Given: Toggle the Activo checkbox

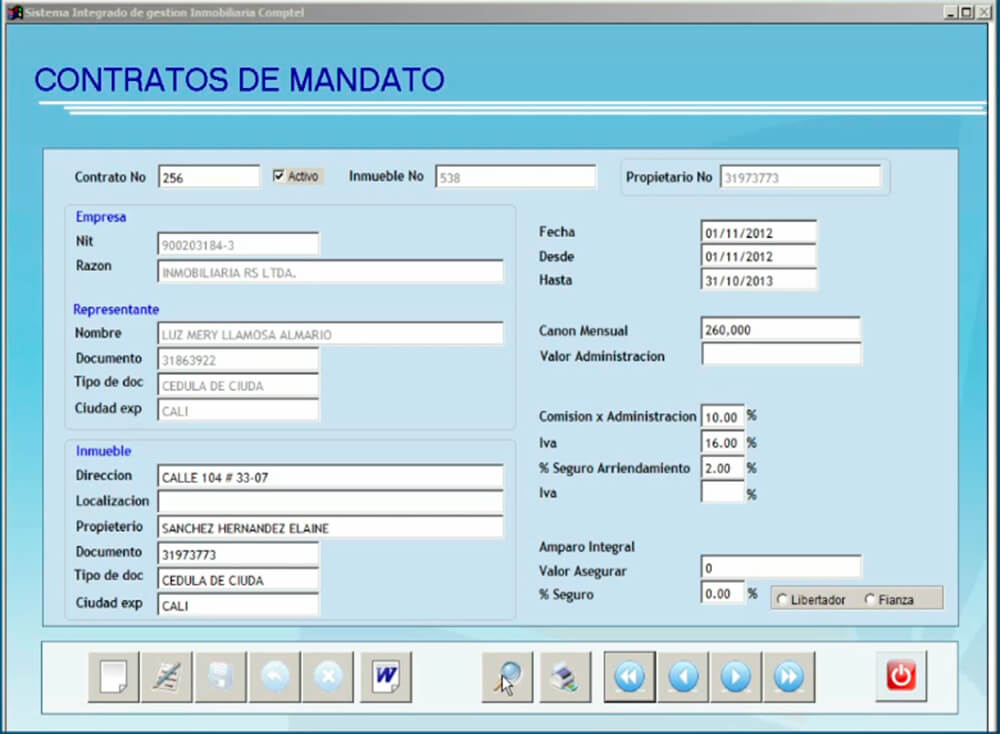Looking at the screenshot, I should 280,176.
